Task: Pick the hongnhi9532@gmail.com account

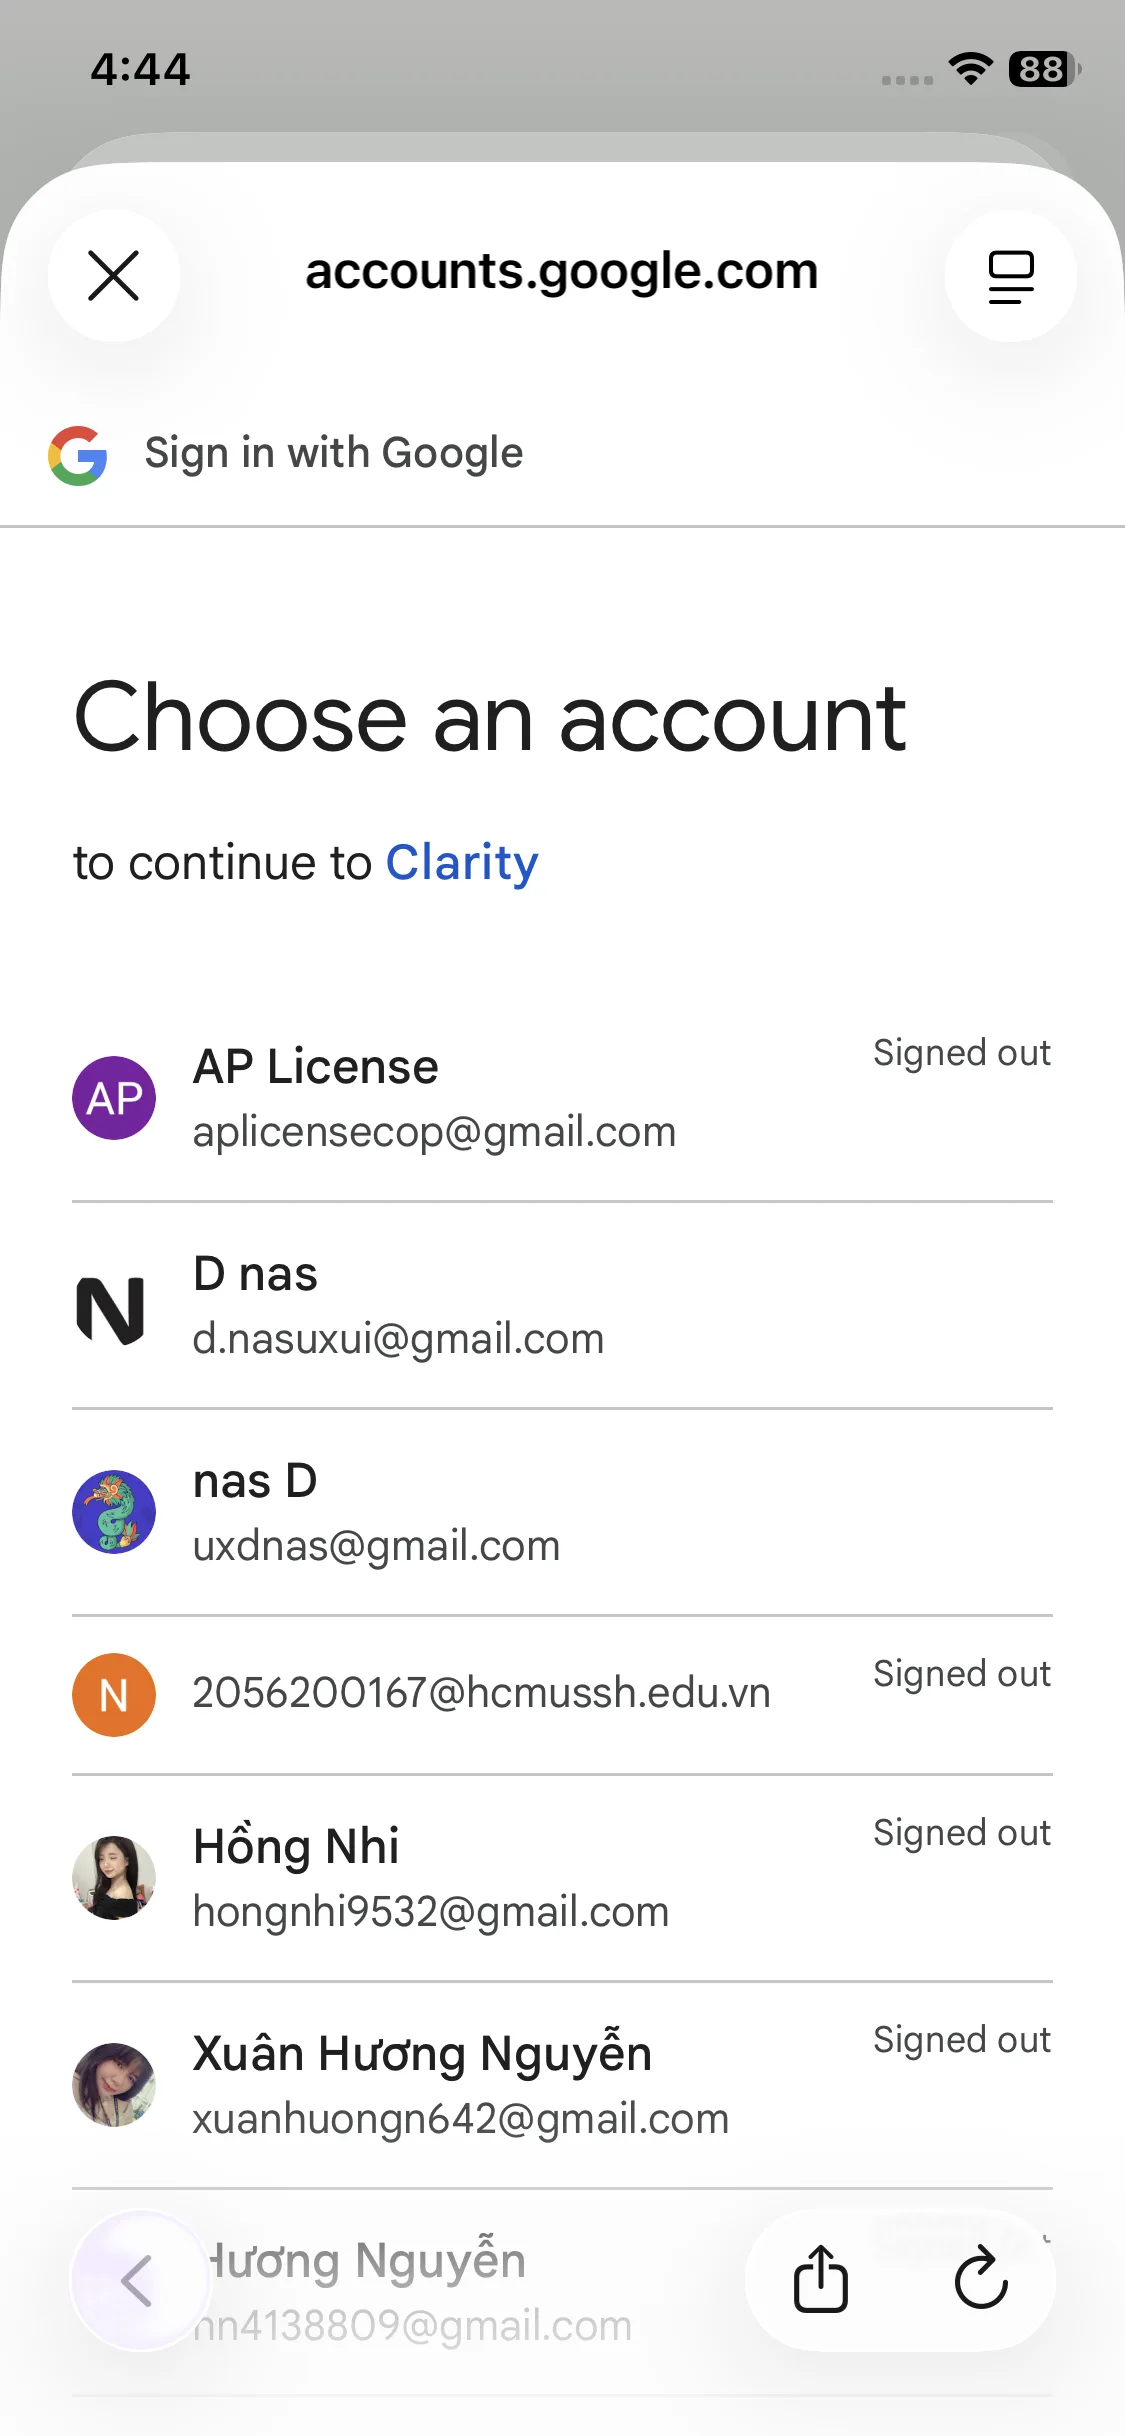Action: pos(430,1911)
